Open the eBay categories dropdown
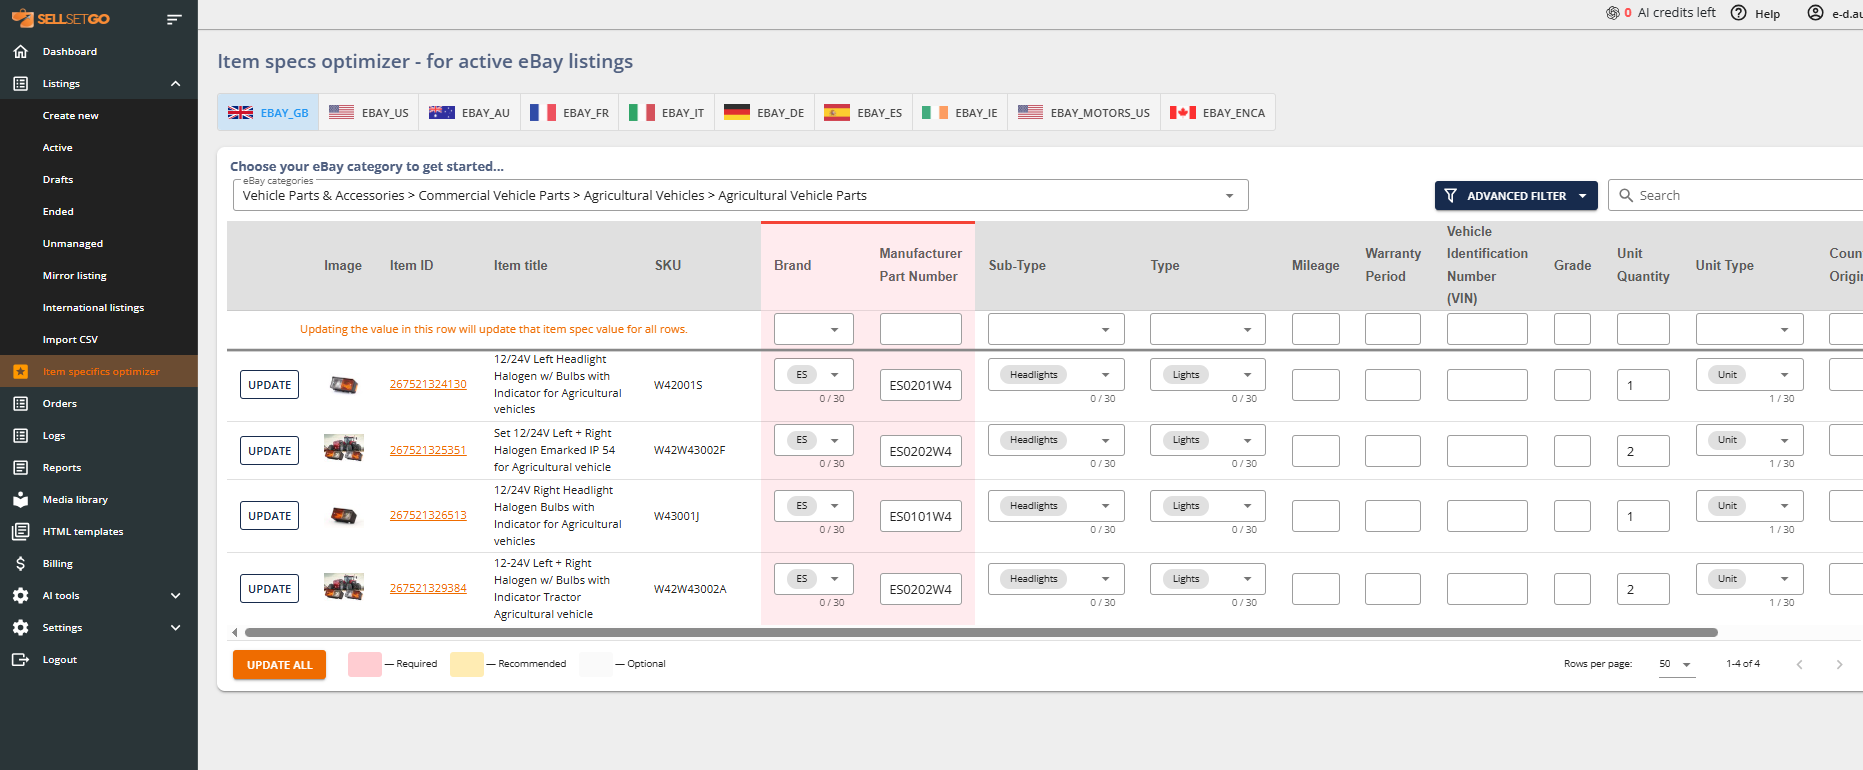 (1229, 196)
